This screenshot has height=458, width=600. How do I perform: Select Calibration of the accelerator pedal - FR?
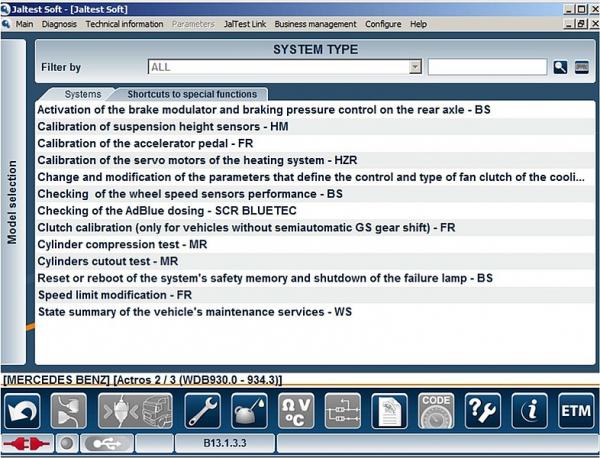tap(315, 143)
